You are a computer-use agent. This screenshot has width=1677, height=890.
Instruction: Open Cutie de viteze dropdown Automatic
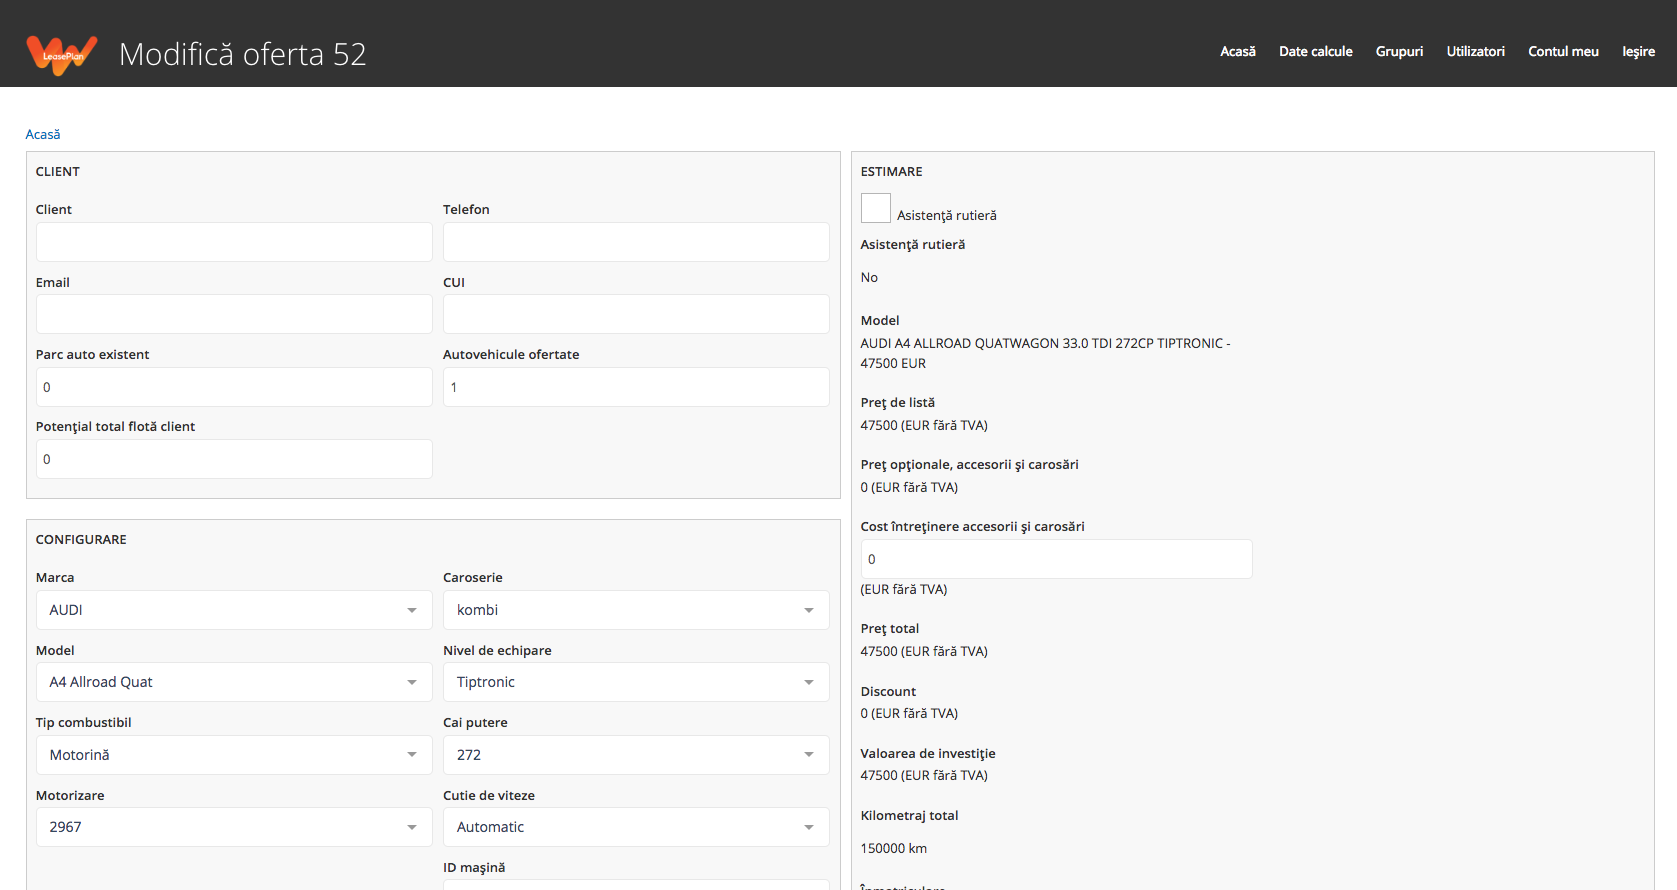[636, 827]
